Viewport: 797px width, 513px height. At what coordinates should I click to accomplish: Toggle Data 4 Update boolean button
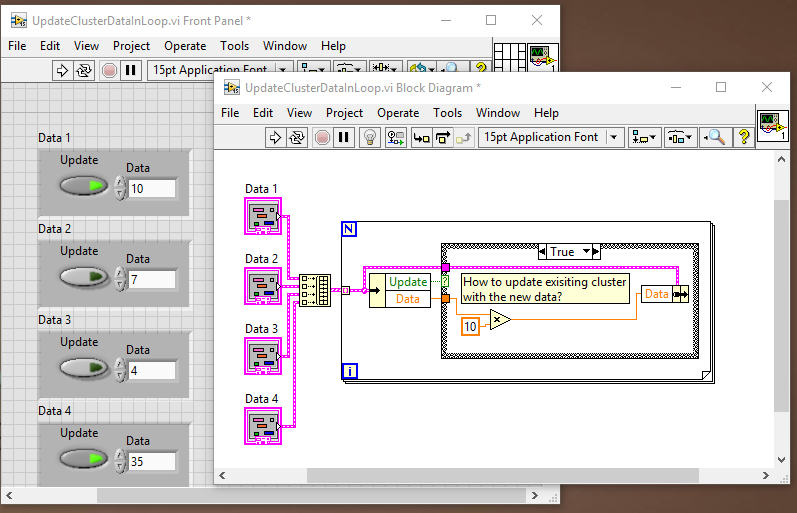click(84, 459)
